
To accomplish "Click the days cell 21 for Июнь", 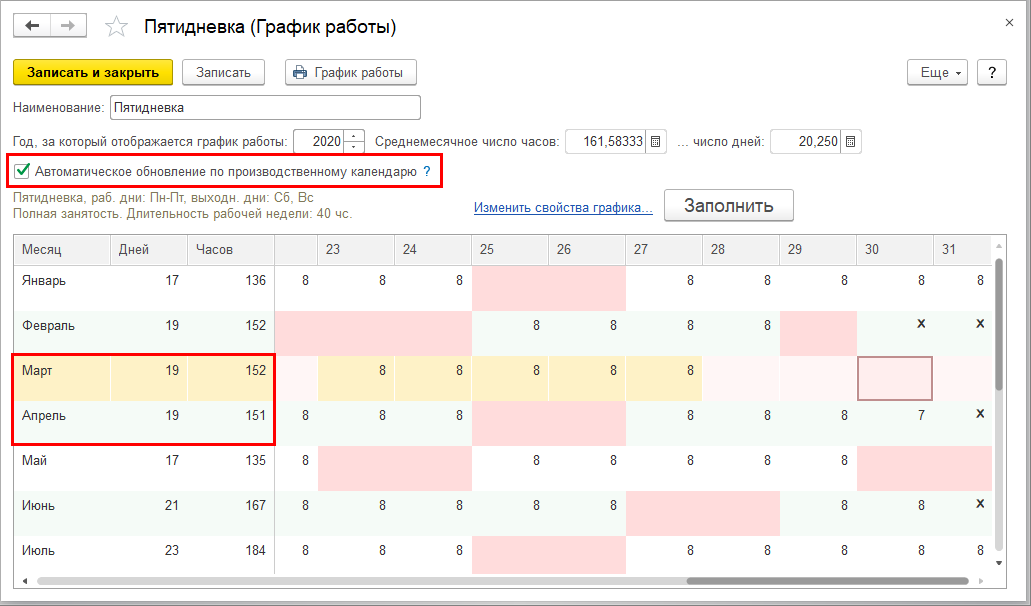I will pyautogui.click(x=149, y=513).
